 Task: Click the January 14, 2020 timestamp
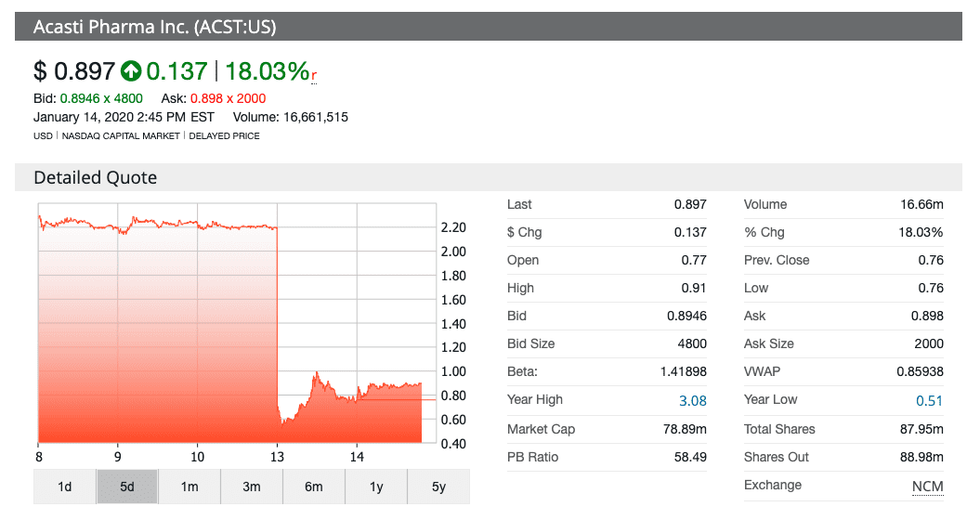click(x=124, y=117)
